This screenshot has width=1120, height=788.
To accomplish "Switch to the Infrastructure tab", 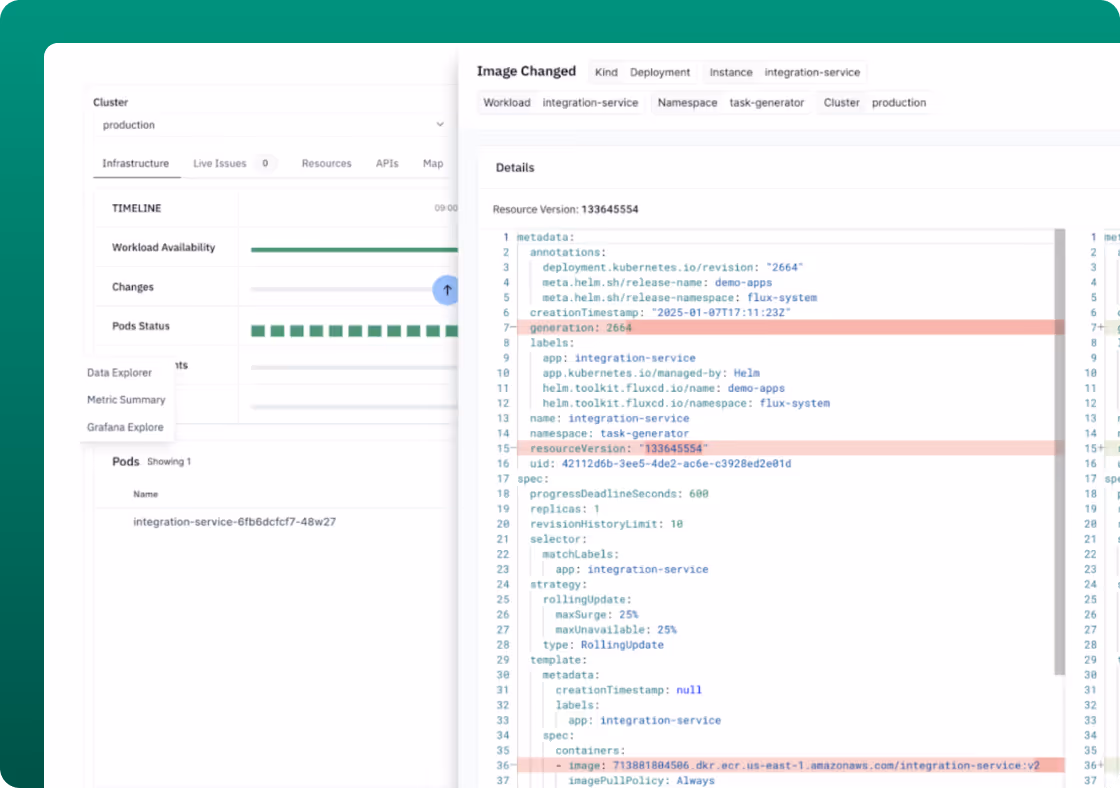I will point(136,164).
